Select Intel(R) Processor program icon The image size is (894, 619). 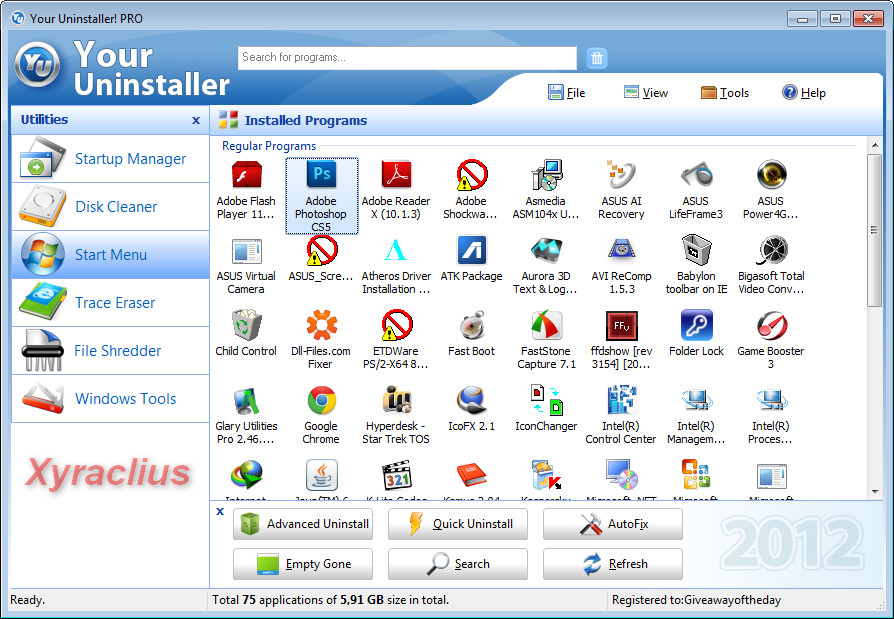pos(772,401)
